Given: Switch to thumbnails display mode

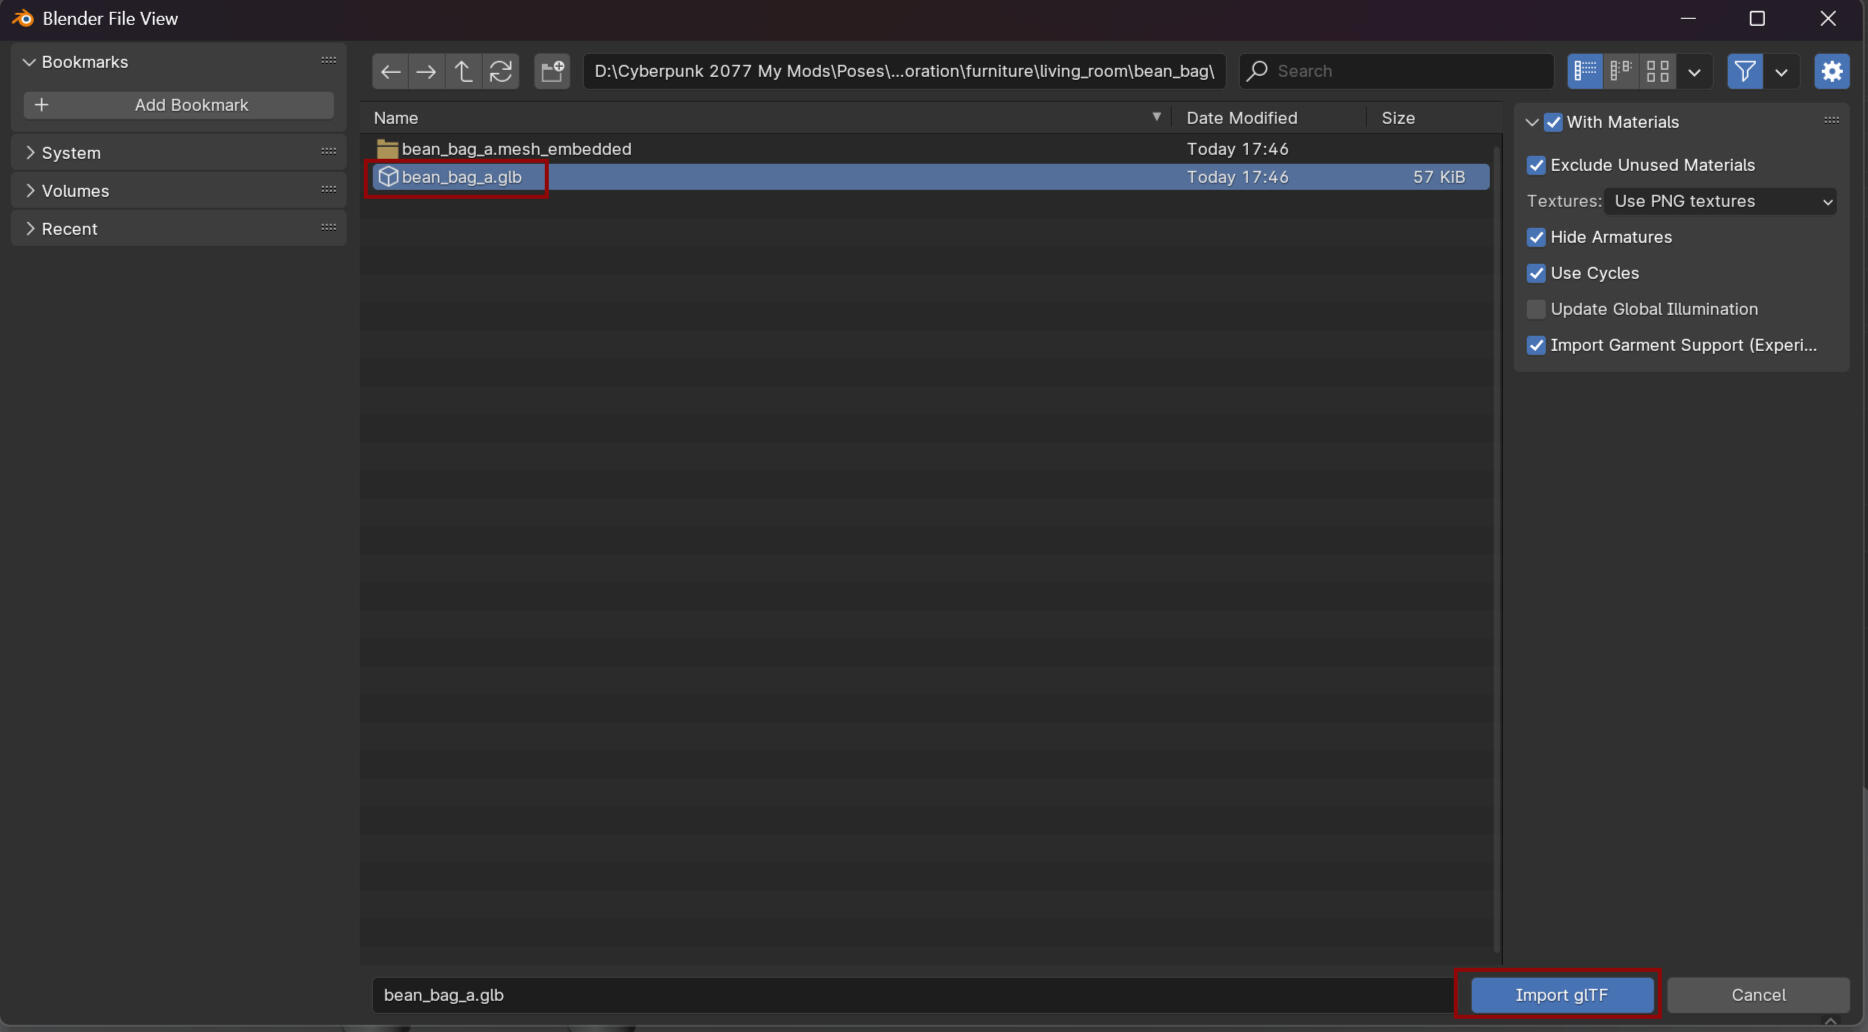Looking at the screenshot, I should 1657,71.
